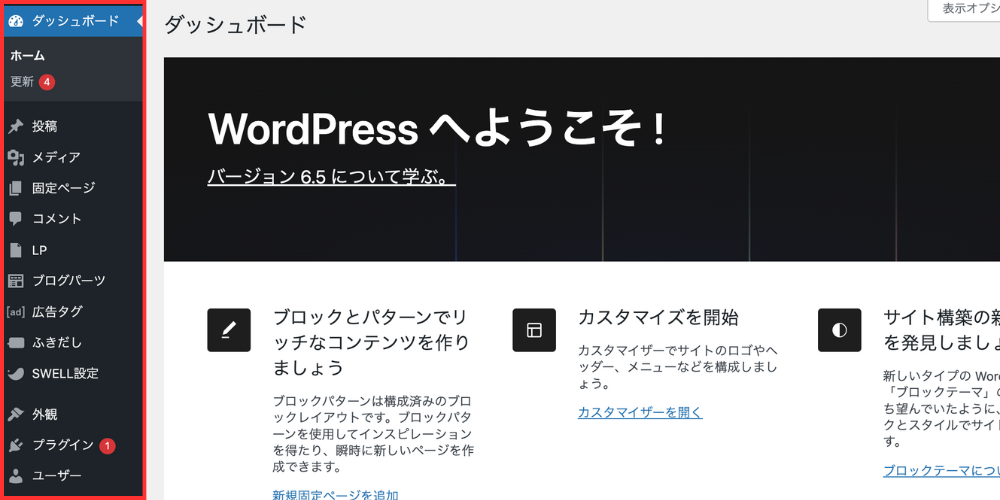Open the バージョン 6.5 について学ぶ link
Viewport: 1000px width, 500px height.
click(x=331, y=177)
